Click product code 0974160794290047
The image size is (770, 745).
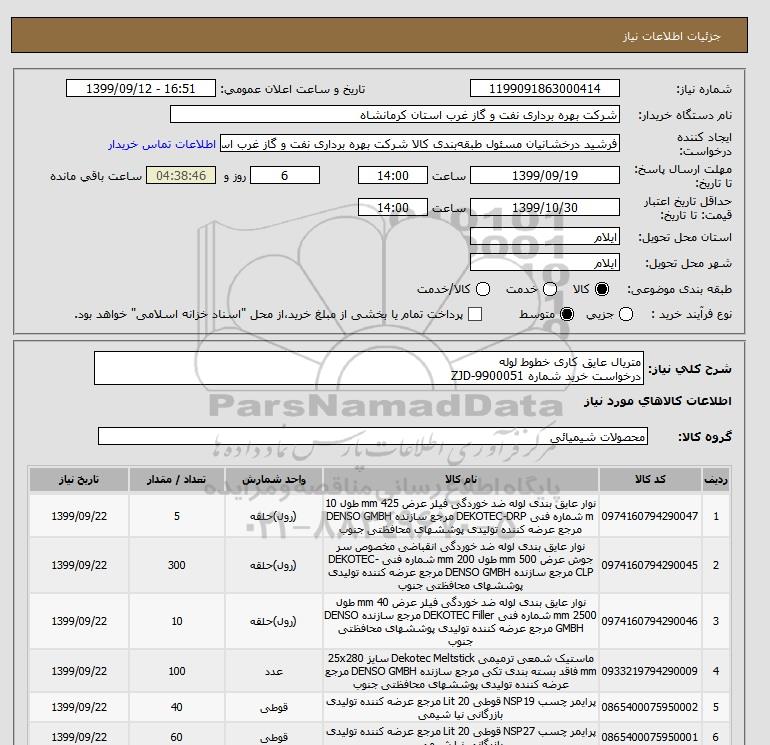(x=650, y=516)
